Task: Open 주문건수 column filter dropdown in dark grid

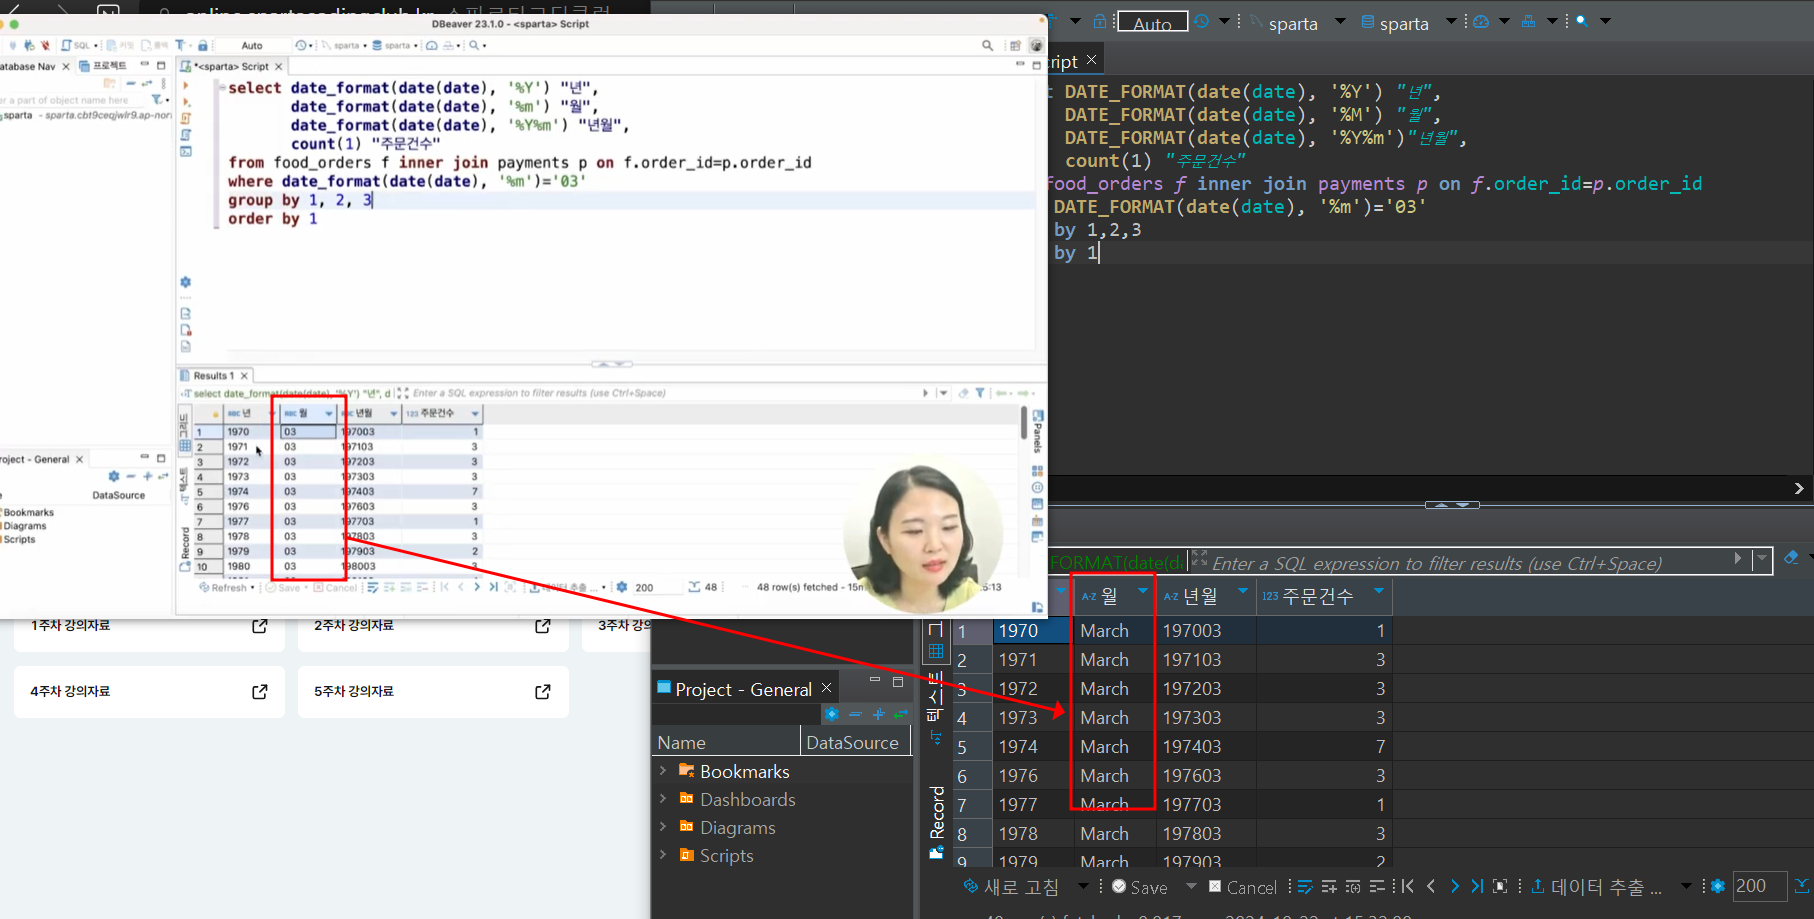Action: pyautogui.click(x=1379, y=592)
